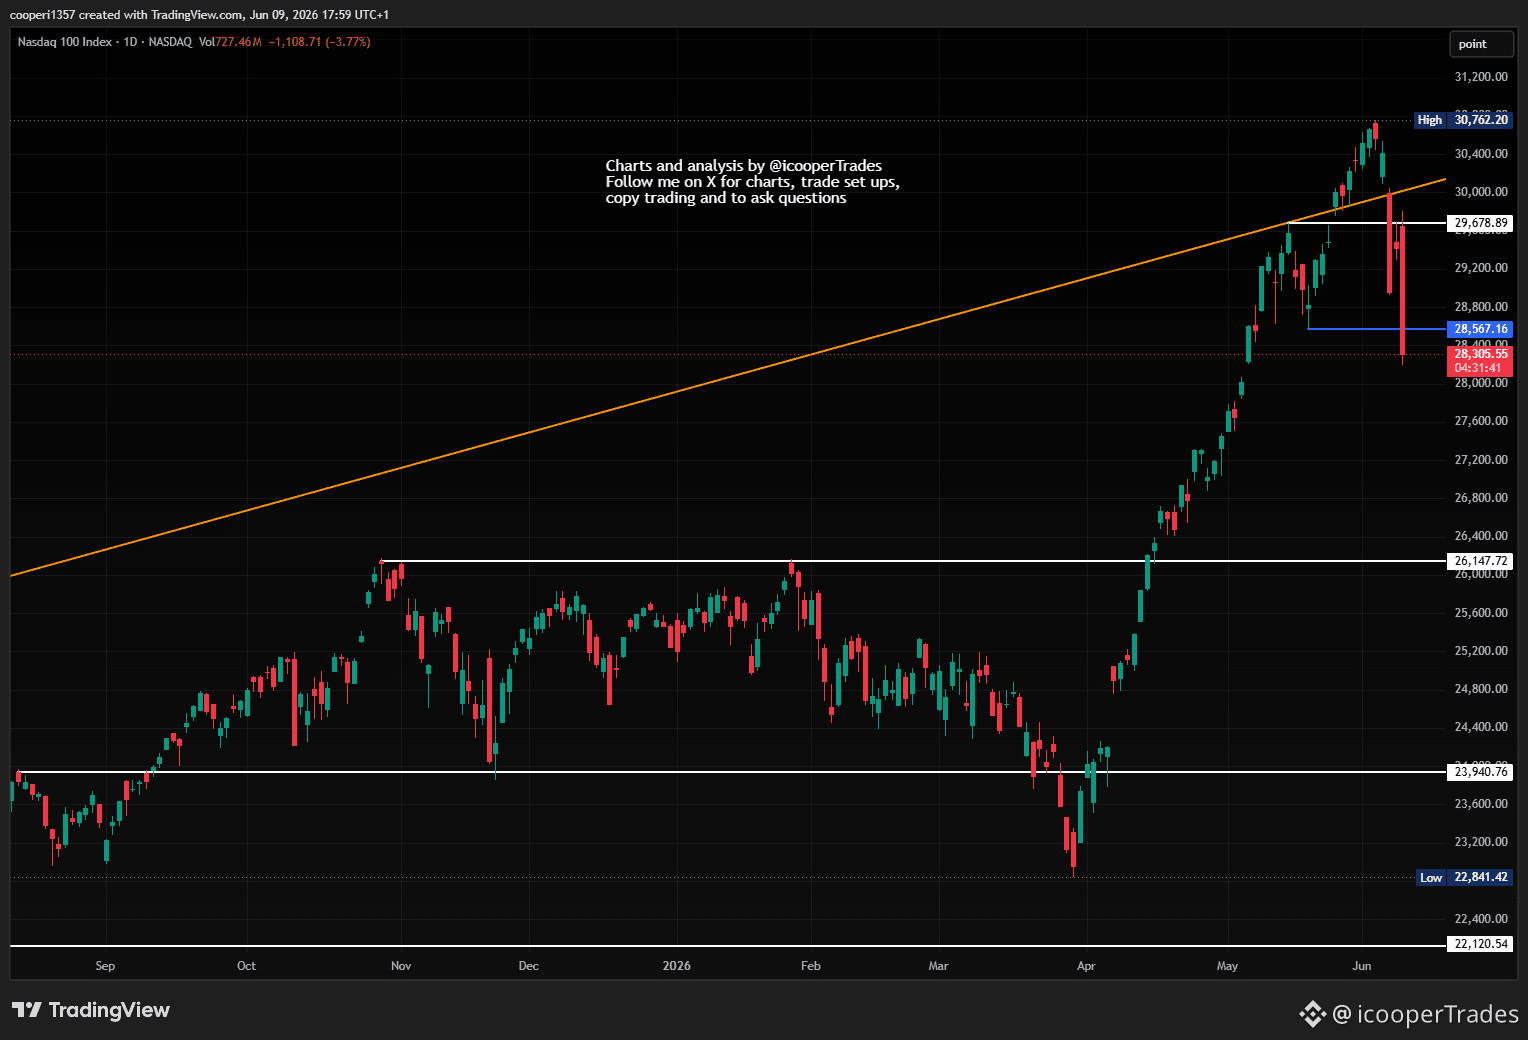Click the 23,200.00 price axis tick
This screenshot has height=1040, width=1528.
coord(1481,842)
